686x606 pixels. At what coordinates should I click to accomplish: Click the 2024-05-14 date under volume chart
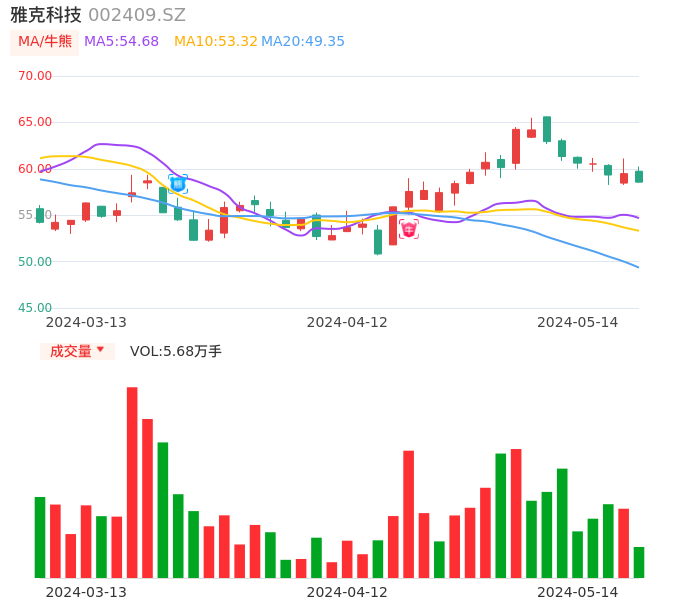(x=578, y=592)
